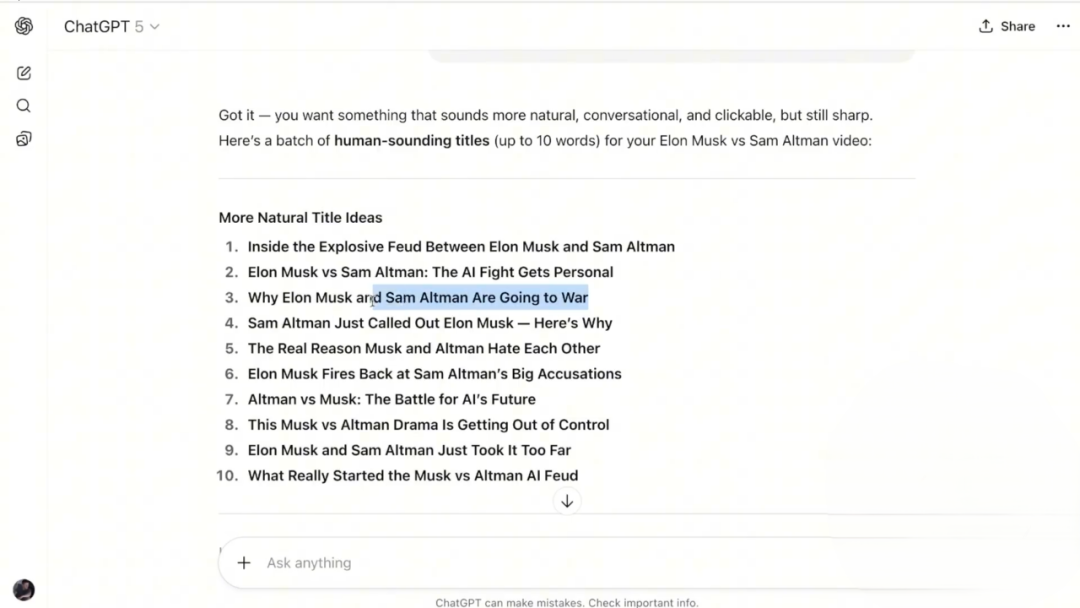Click the 'More Natural Title Ideas' heading
This screenshot has width=1080, height=608.
pyautogui.click(x=300, y=218)
